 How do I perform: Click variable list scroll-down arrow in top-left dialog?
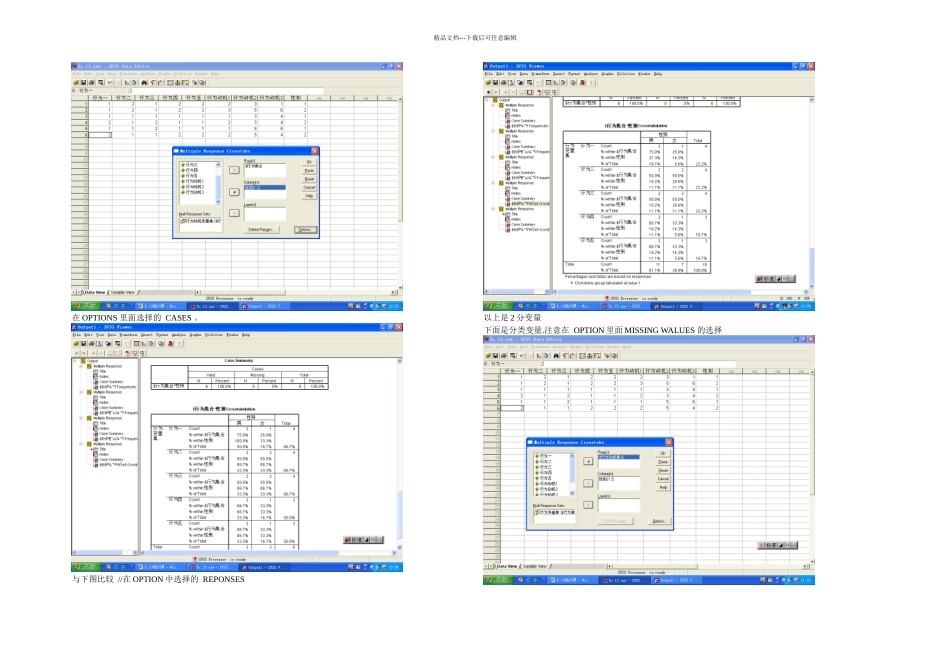click(218, 202)
